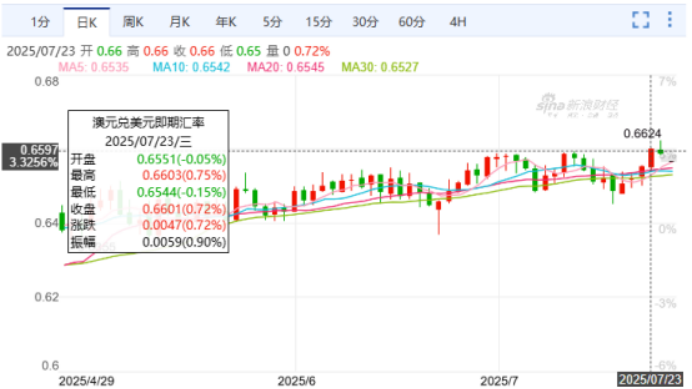Click the 2025/6 axis date label
692x389 pixels.
tap(296, 381)
